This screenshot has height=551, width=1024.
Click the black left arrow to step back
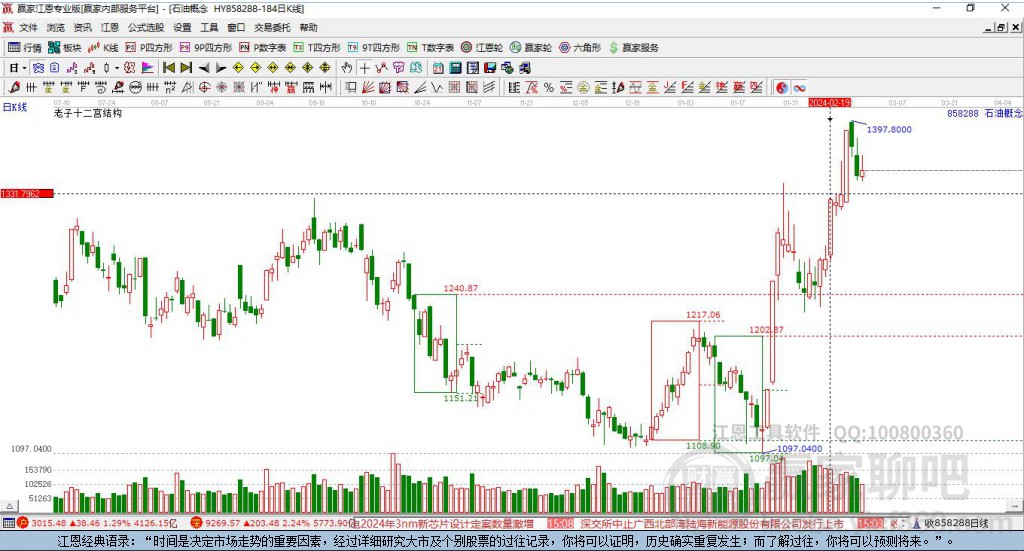click(204, 68)
